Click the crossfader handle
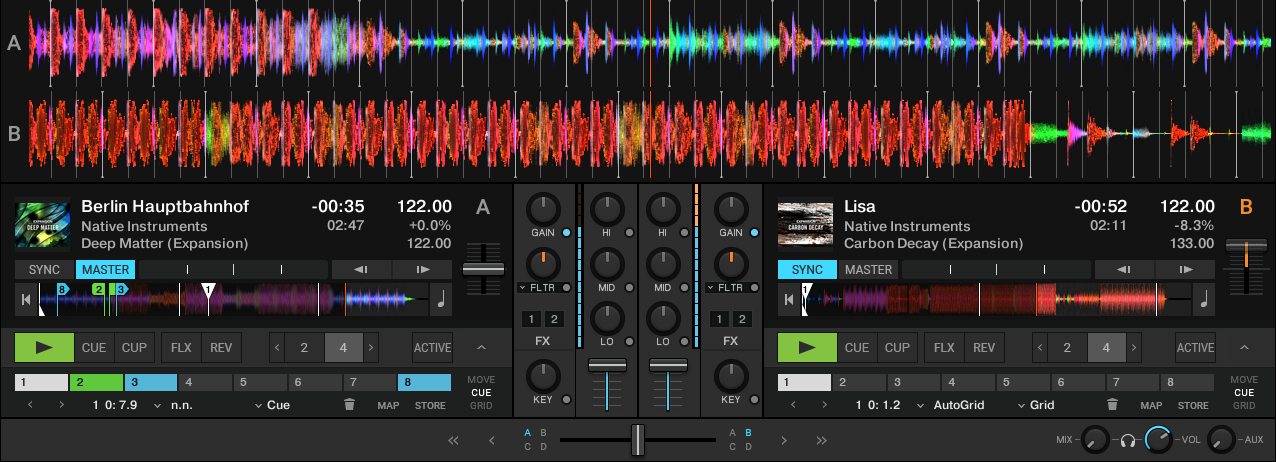1276x462 pixels. pos(637,439)
